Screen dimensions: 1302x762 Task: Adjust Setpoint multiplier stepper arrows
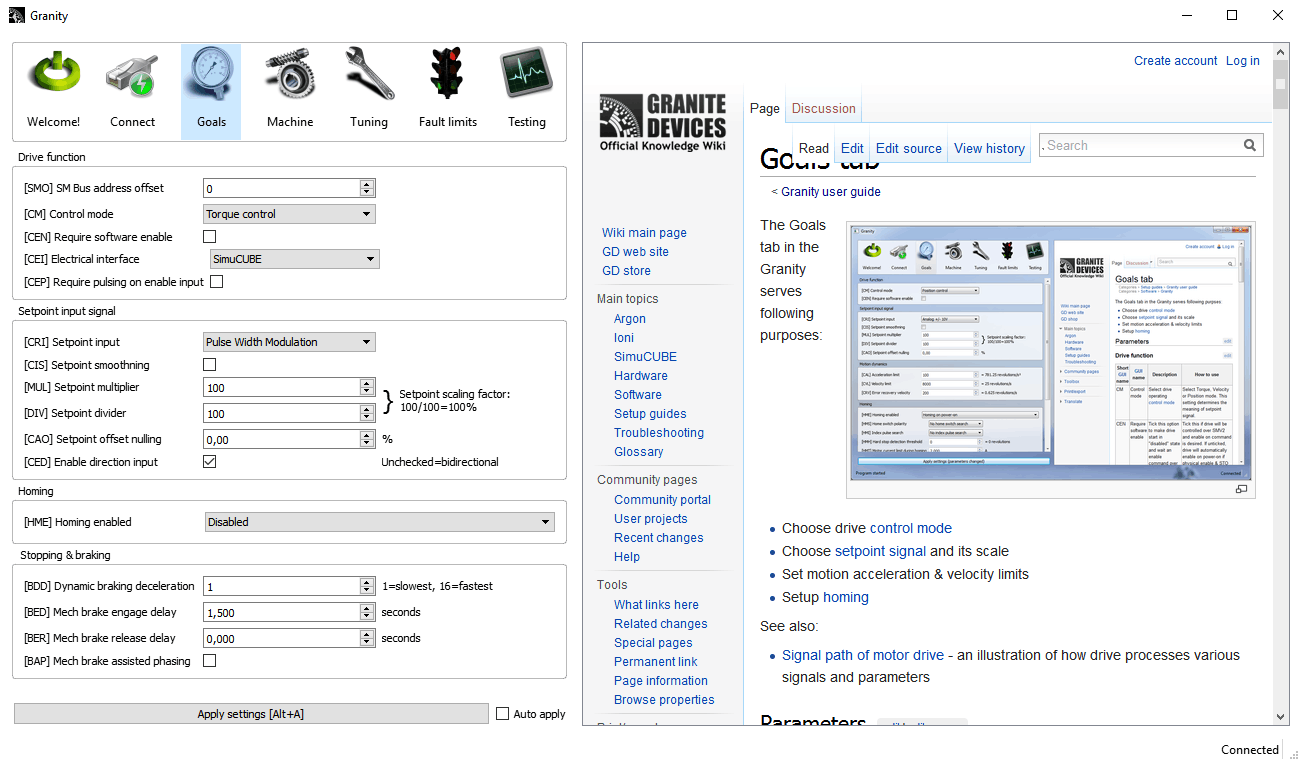367,387
